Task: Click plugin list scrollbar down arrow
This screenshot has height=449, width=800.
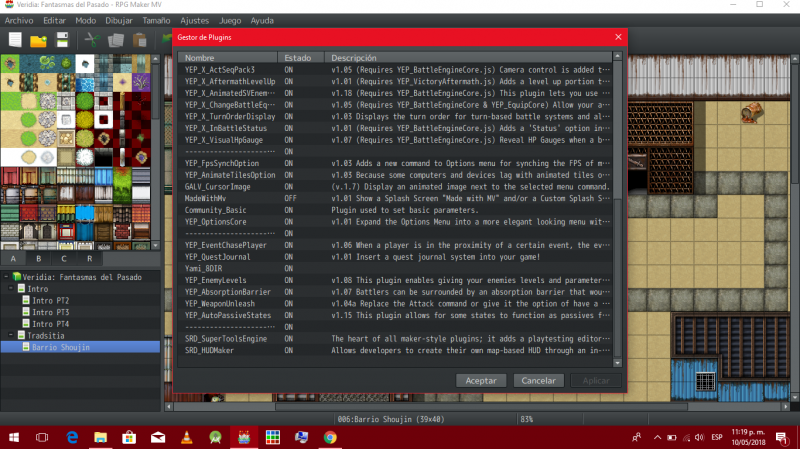Action: [x=617, y=363]
